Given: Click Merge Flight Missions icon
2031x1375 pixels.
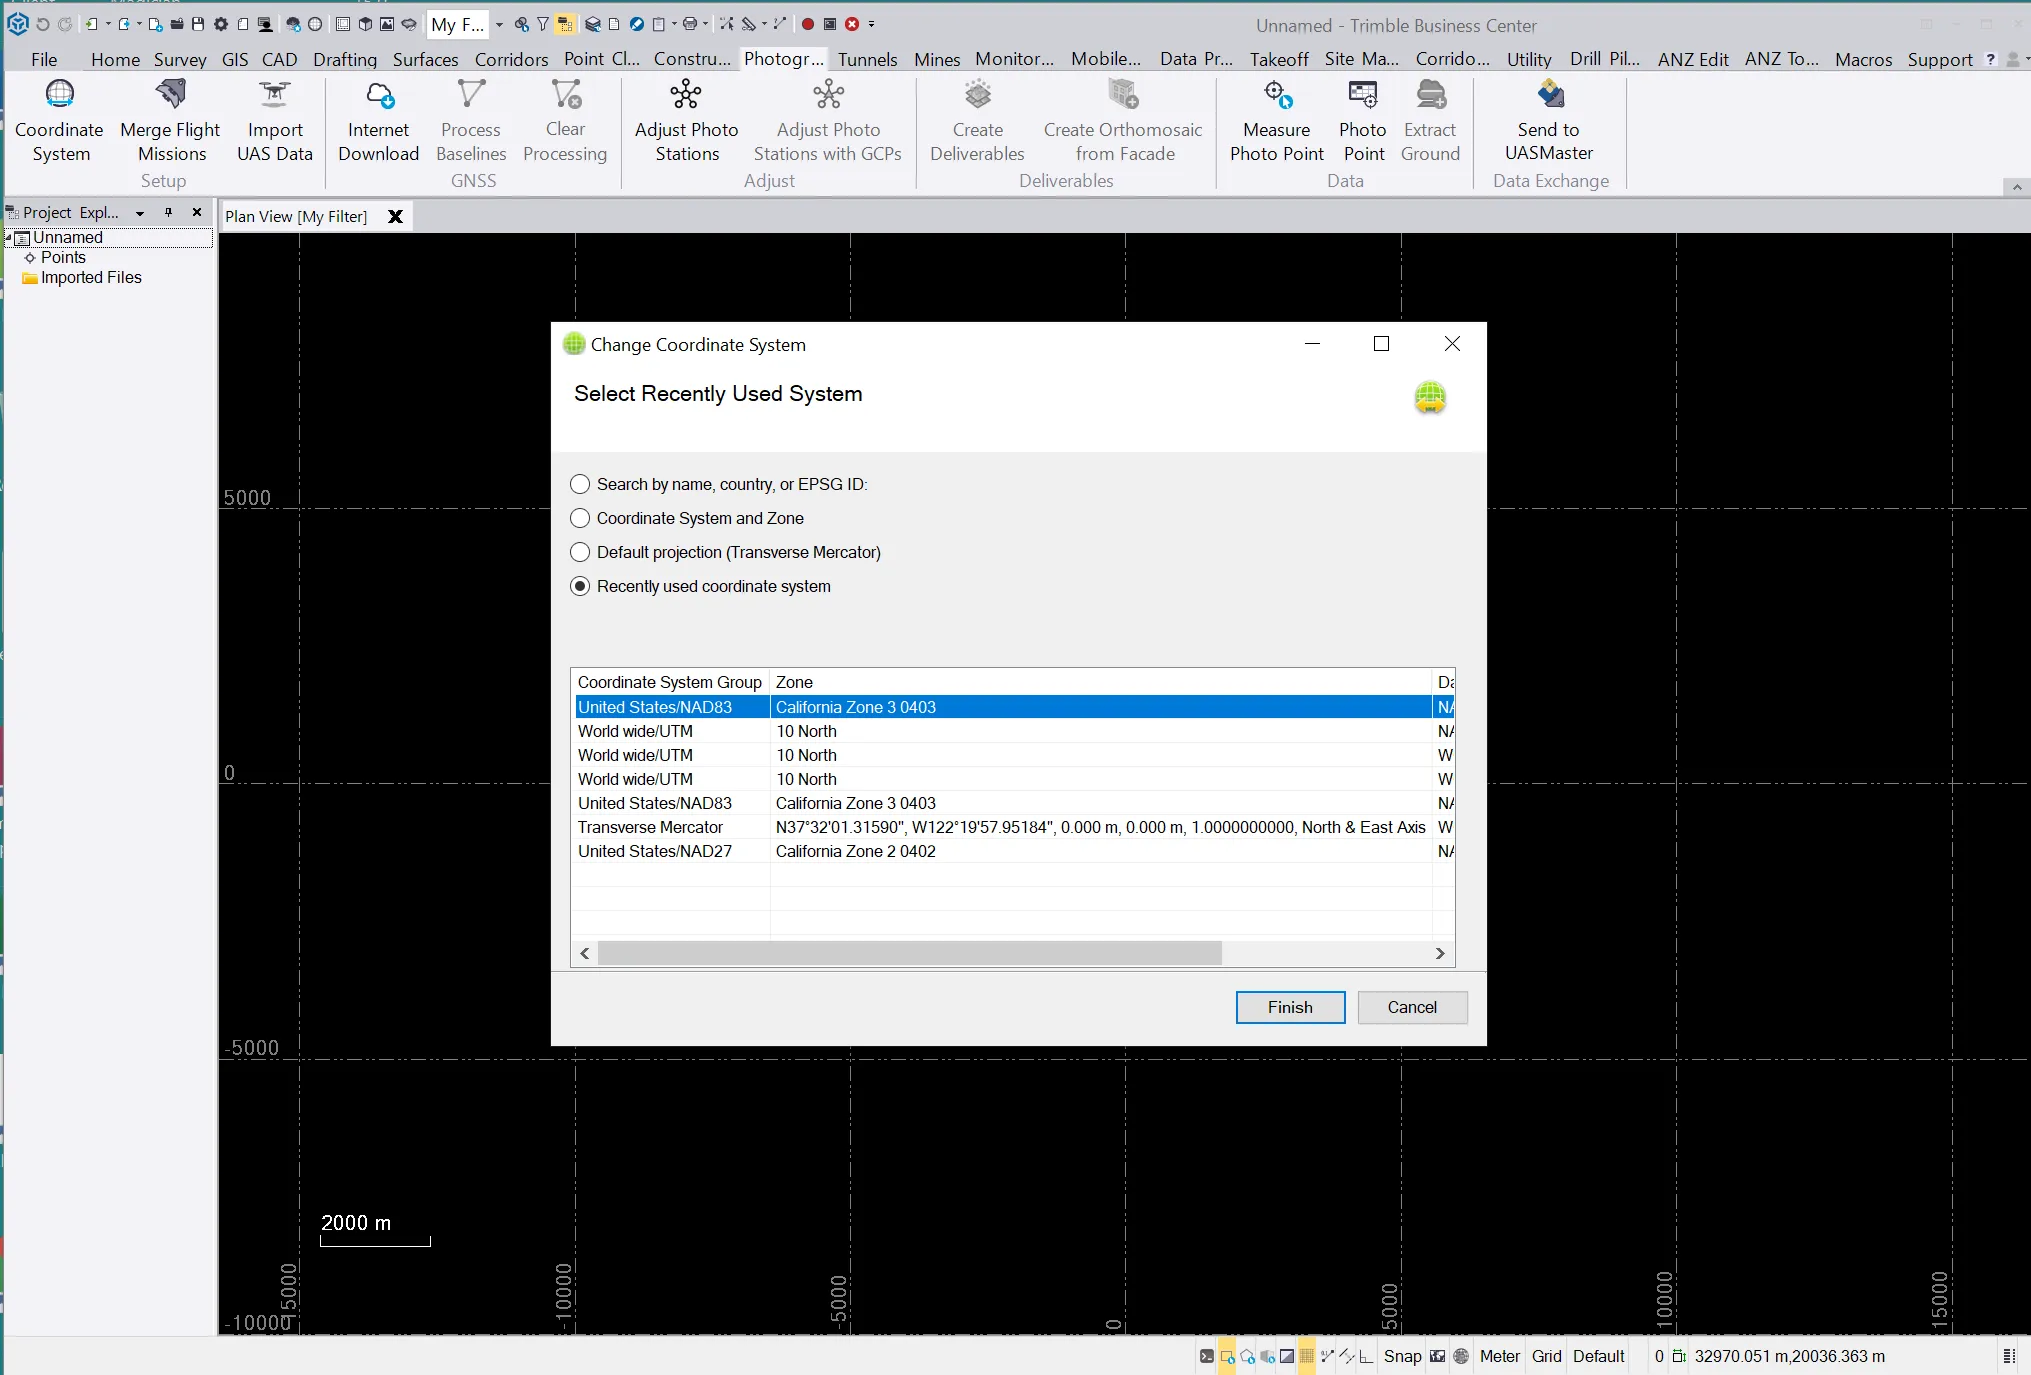Looking at the screenshot, I should 171,95.
